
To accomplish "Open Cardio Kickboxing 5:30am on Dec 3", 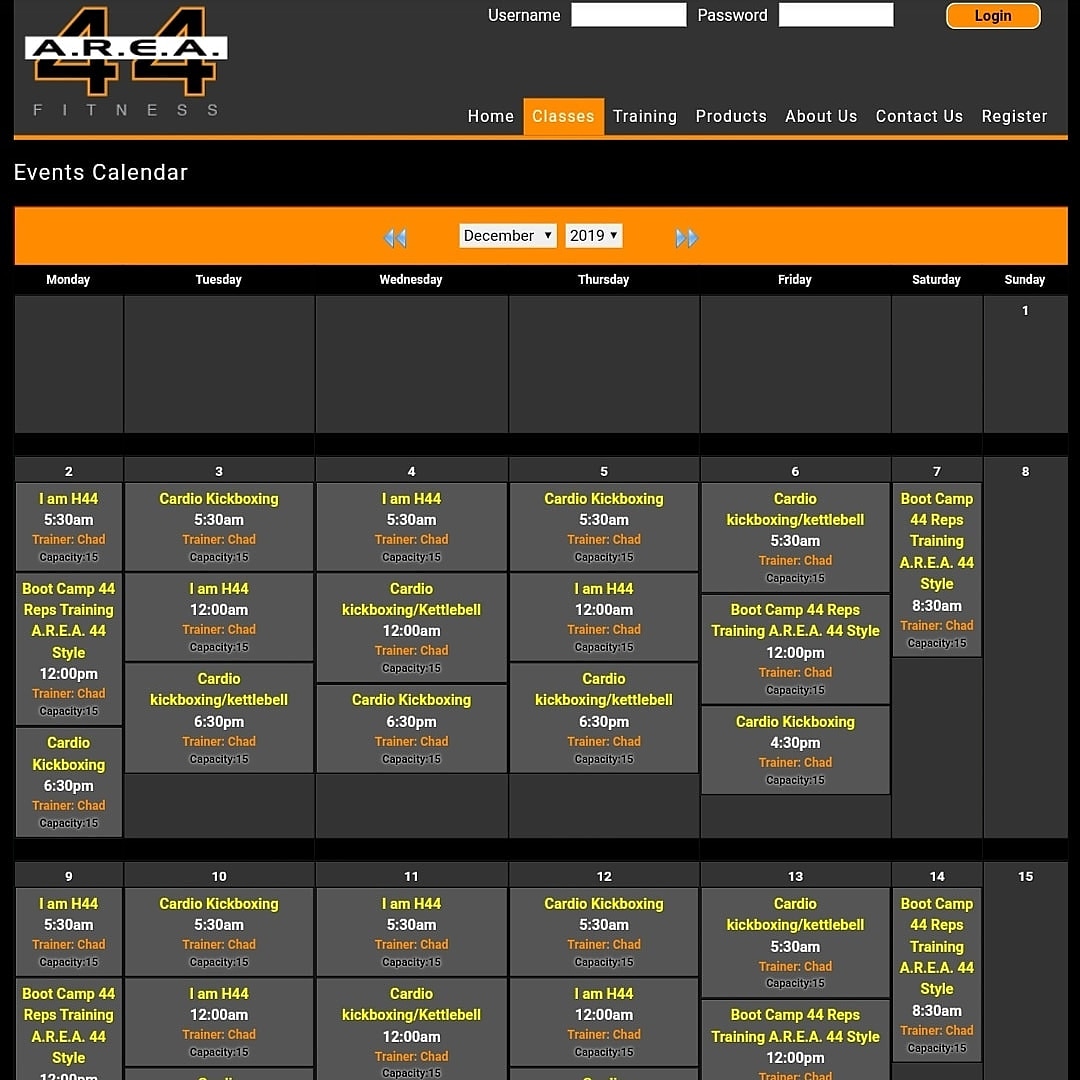I will point(219,527).
